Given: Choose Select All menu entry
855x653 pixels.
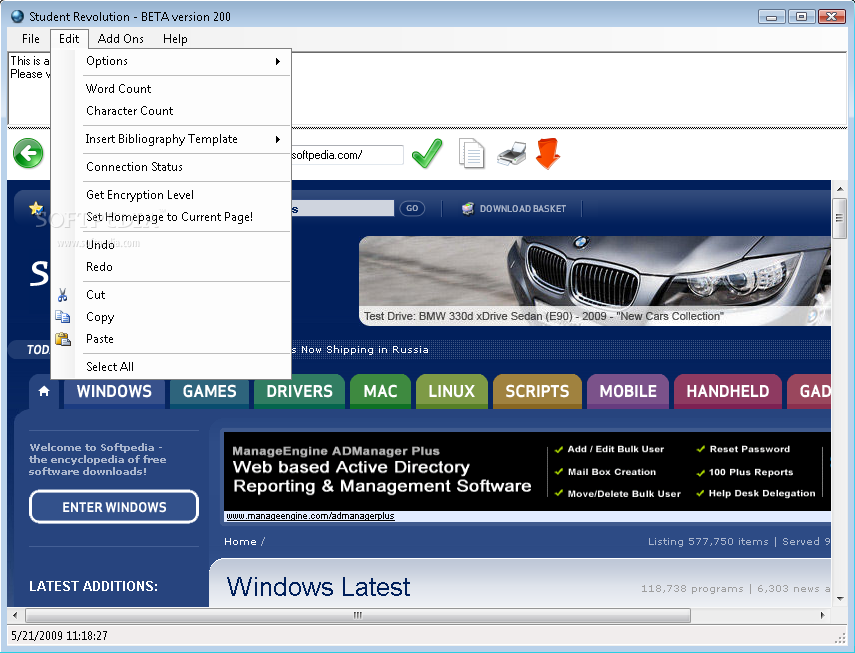Looking at the screenshot, I should 187,367.
